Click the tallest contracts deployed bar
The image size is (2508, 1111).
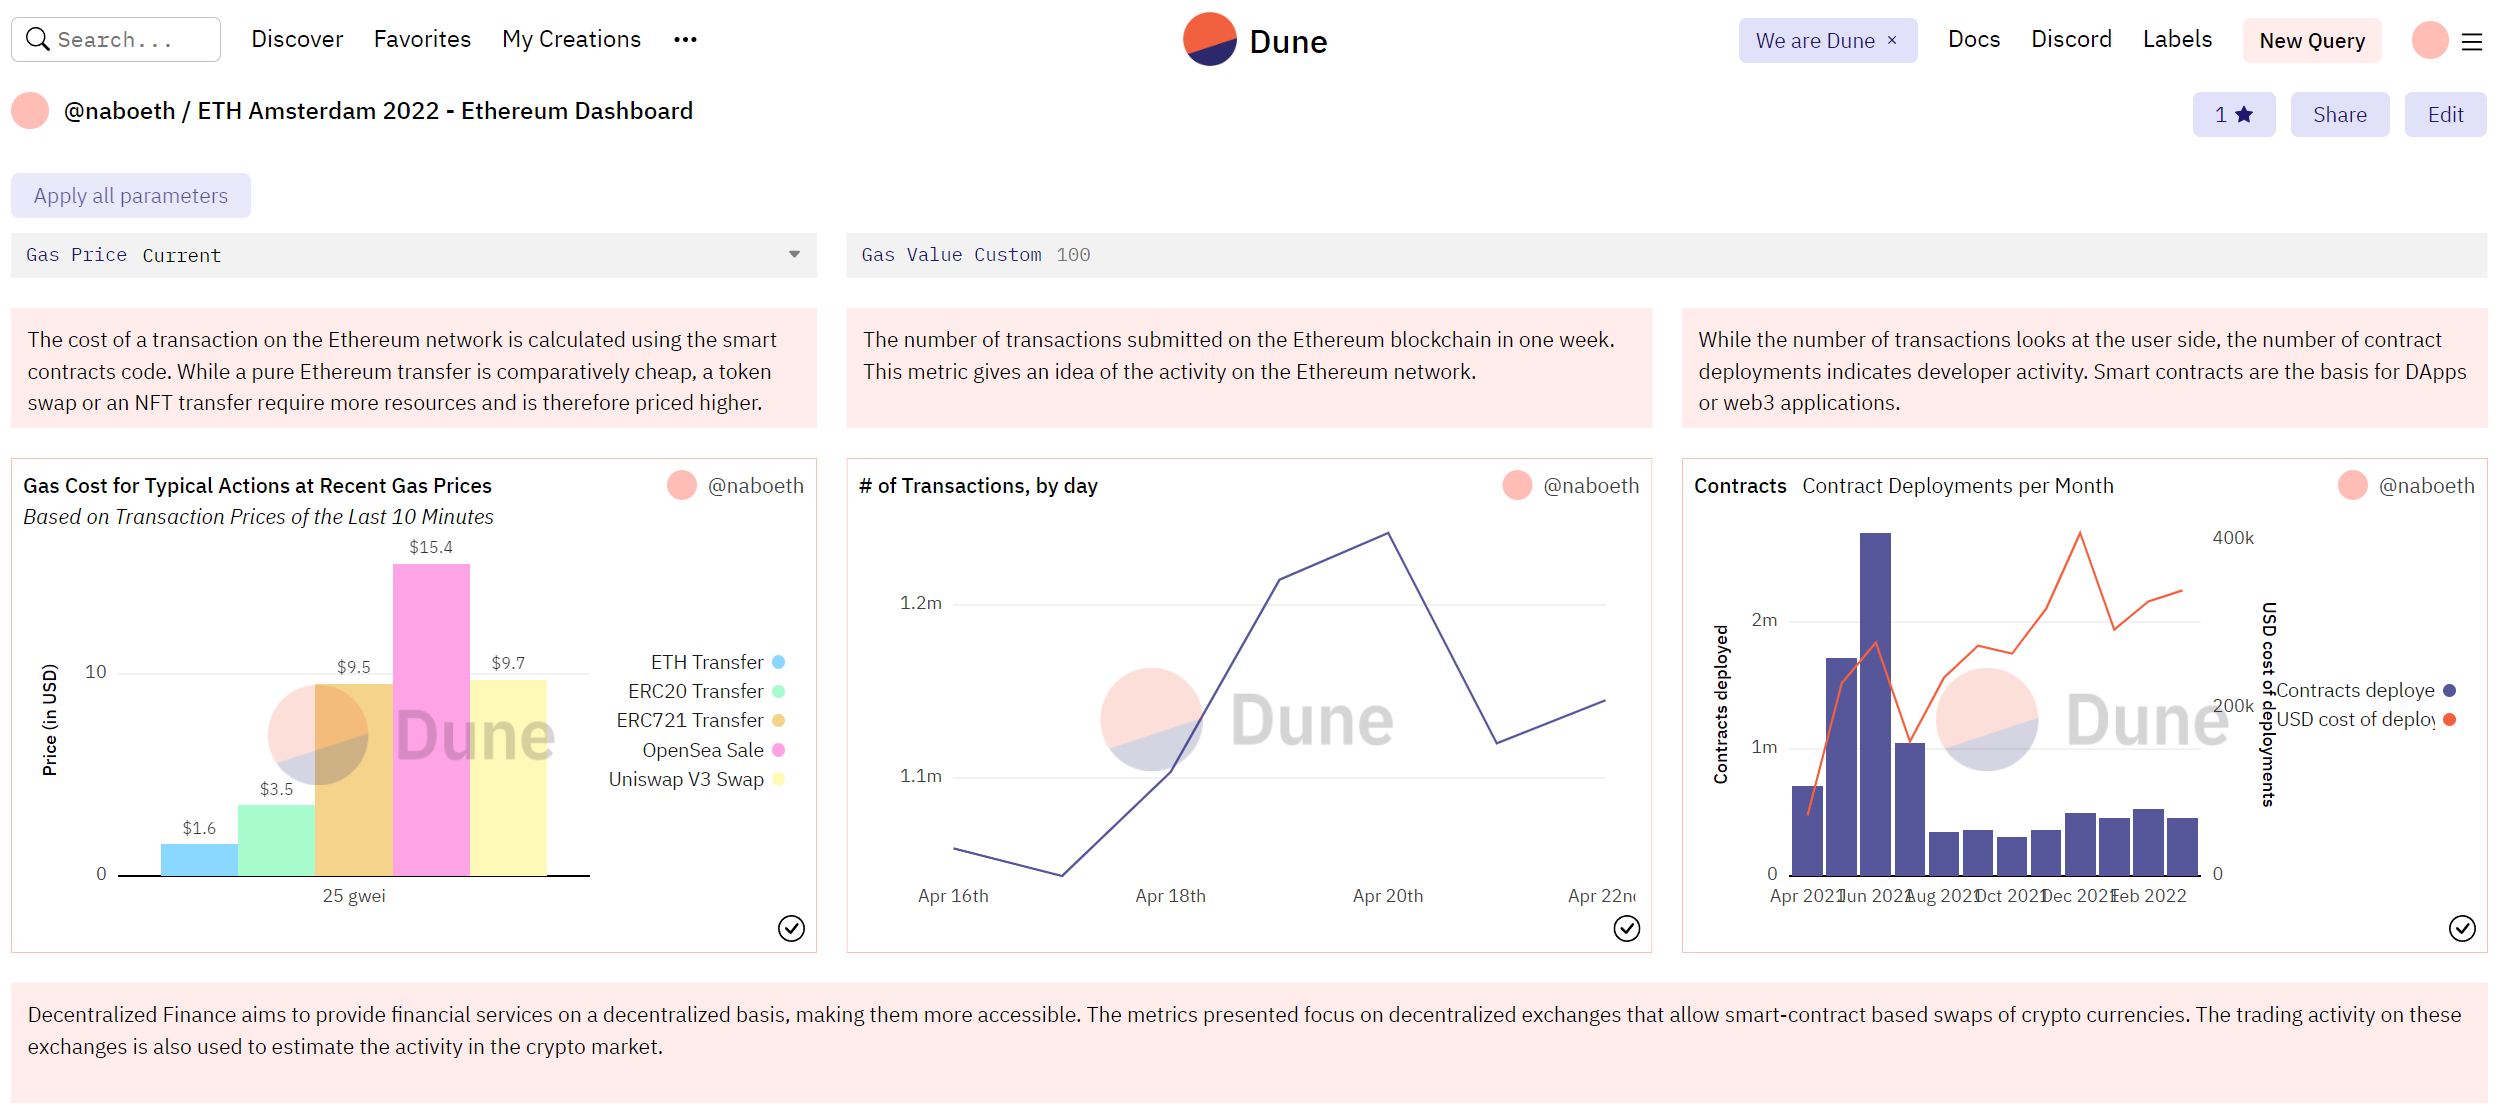coord(1875,704)
